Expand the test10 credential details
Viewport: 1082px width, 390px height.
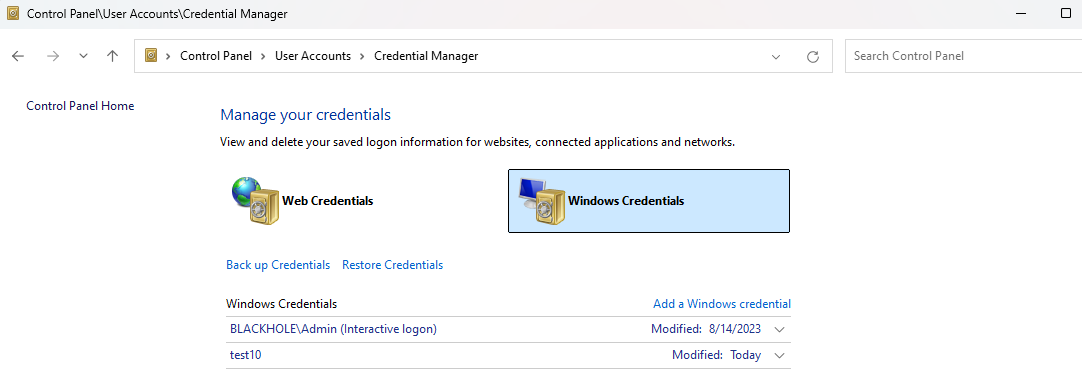tap(780, 355)
